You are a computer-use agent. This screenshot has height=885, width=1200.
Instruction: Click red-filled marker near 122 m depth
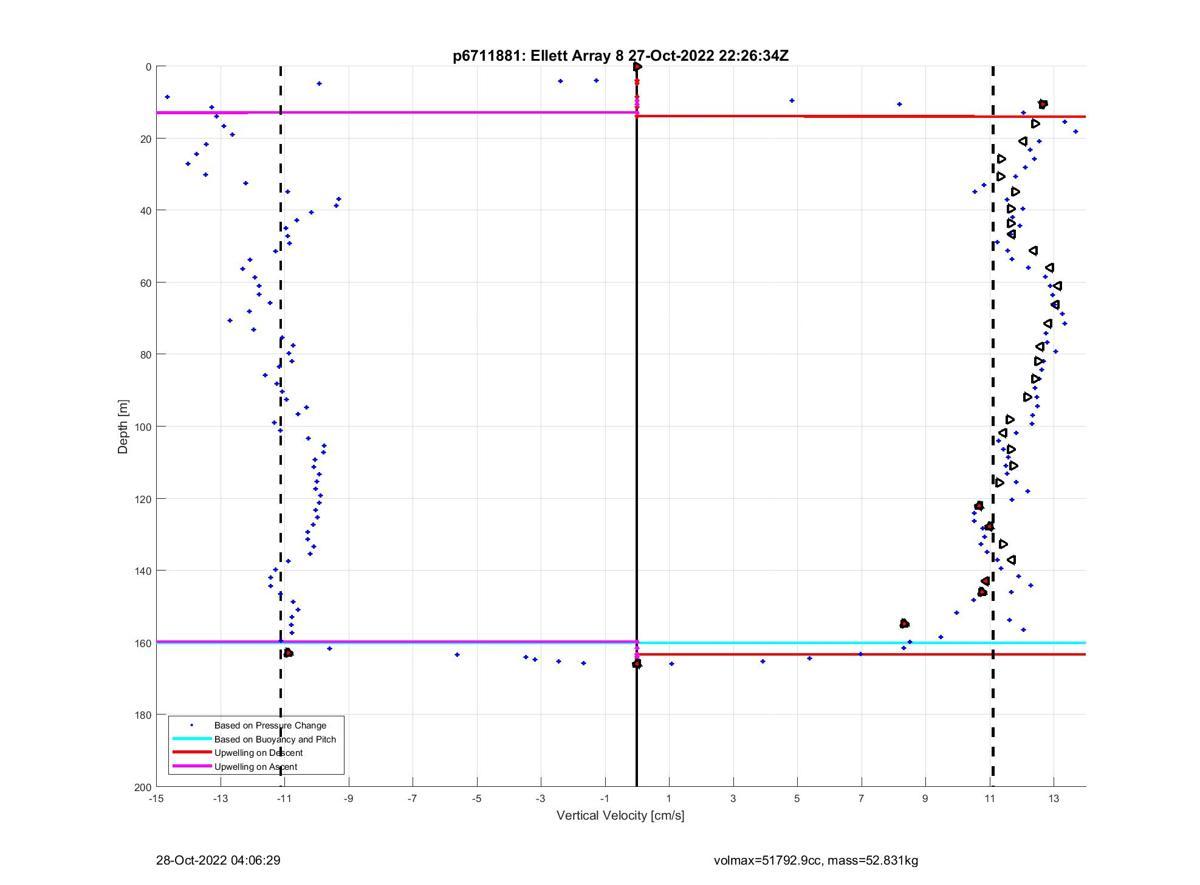coord(978,506)
